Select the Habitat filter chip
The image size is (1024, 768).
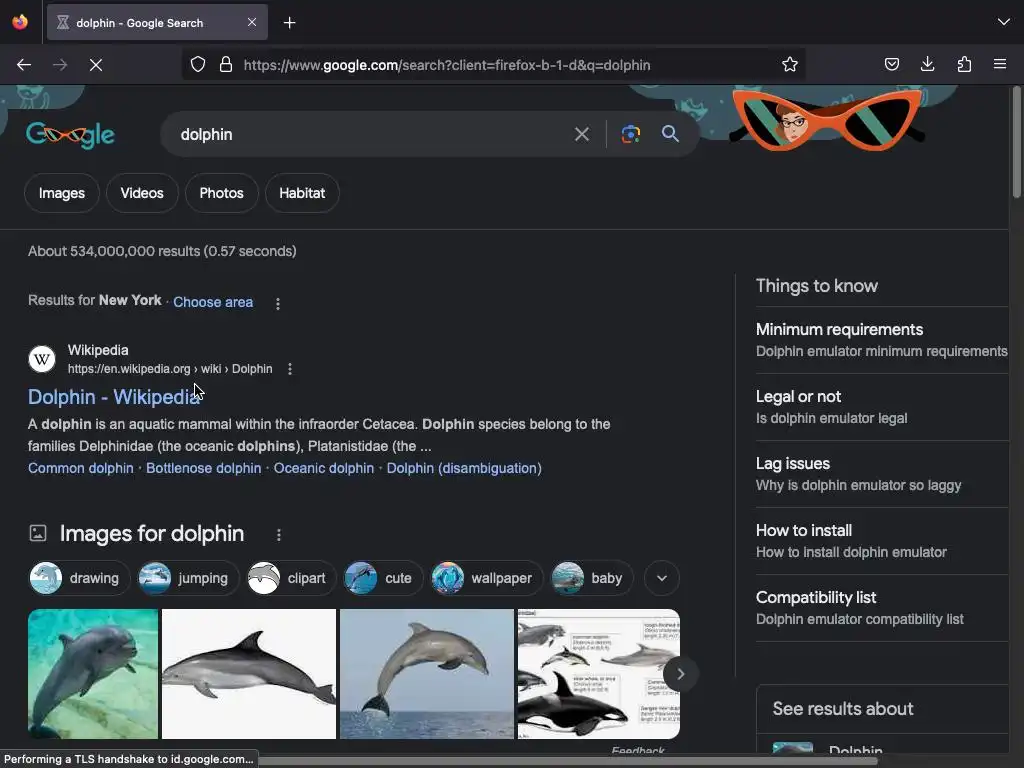302,193
